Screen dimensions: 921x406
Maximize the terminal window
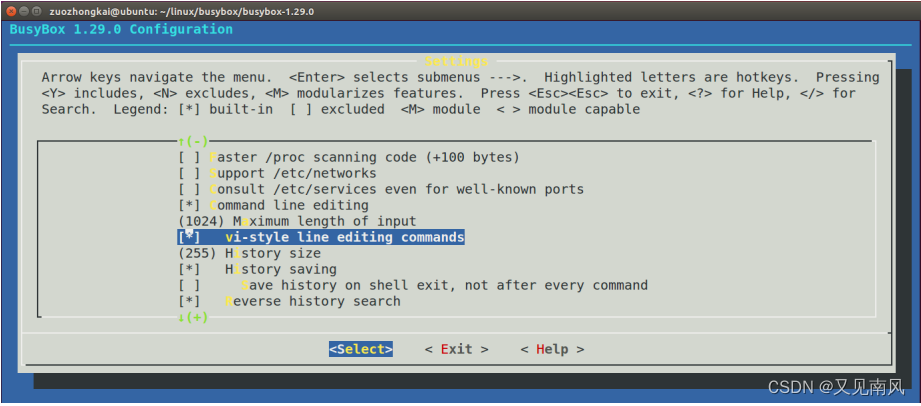[36, 11]
